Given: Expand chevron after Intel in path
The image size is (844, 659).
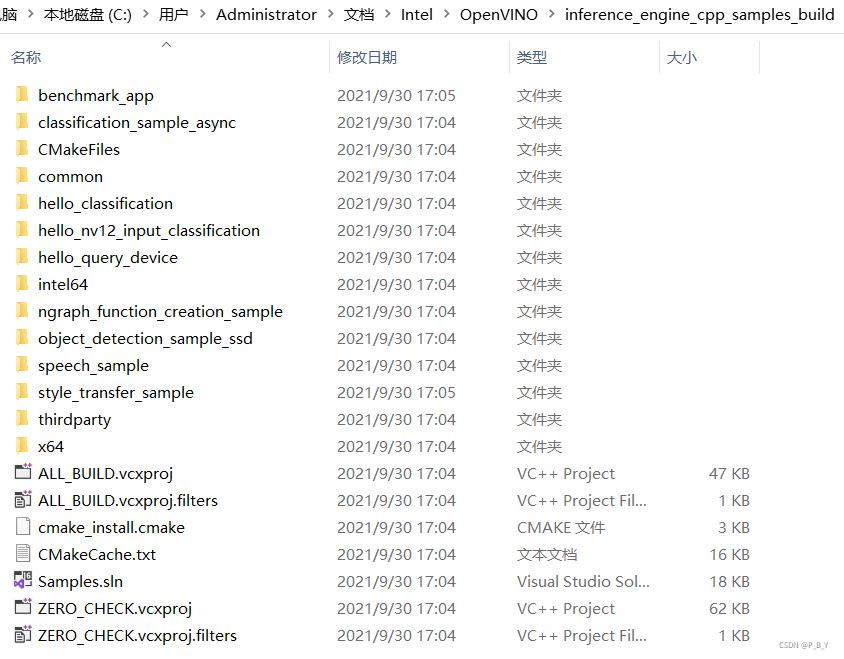Looking at the screenshot, I should (x=446, y=15).
